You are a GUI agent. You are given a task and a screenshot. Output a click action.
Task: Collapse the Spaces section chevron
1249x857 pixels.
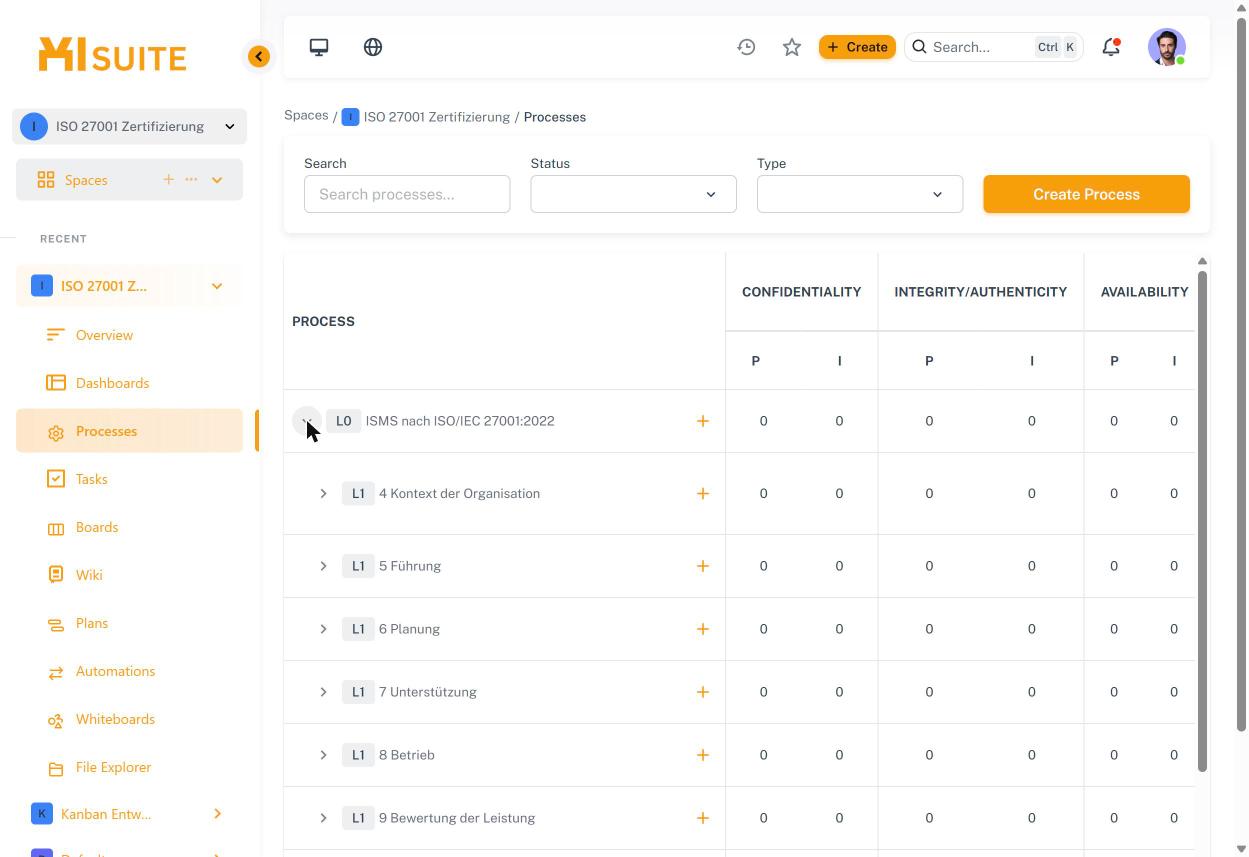pos(217,180)
